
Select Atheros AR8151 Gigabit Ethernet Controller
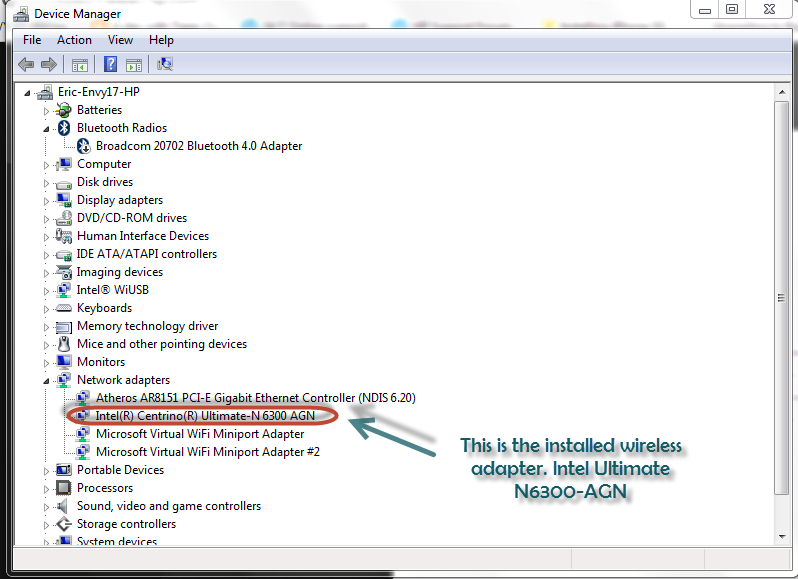click(255, 398)
